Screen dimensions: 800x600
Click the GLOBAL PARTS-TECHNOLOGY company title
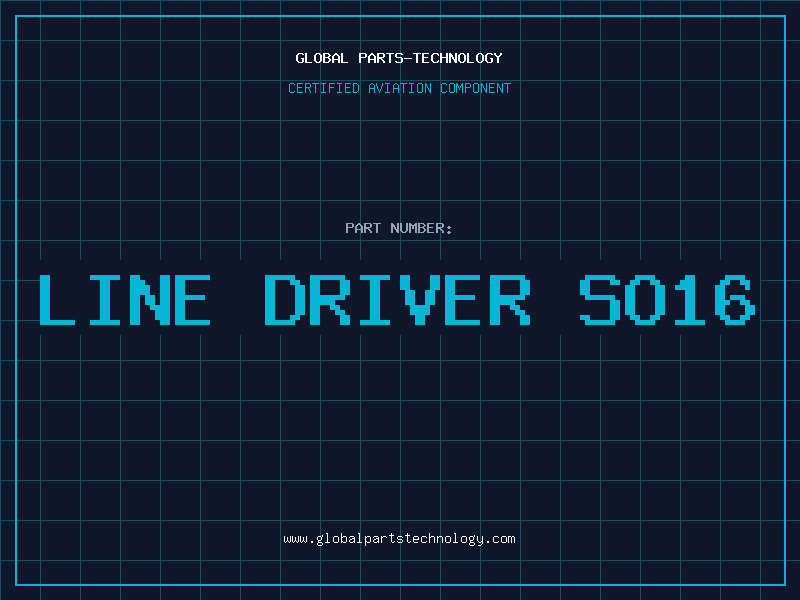(399, 58)
